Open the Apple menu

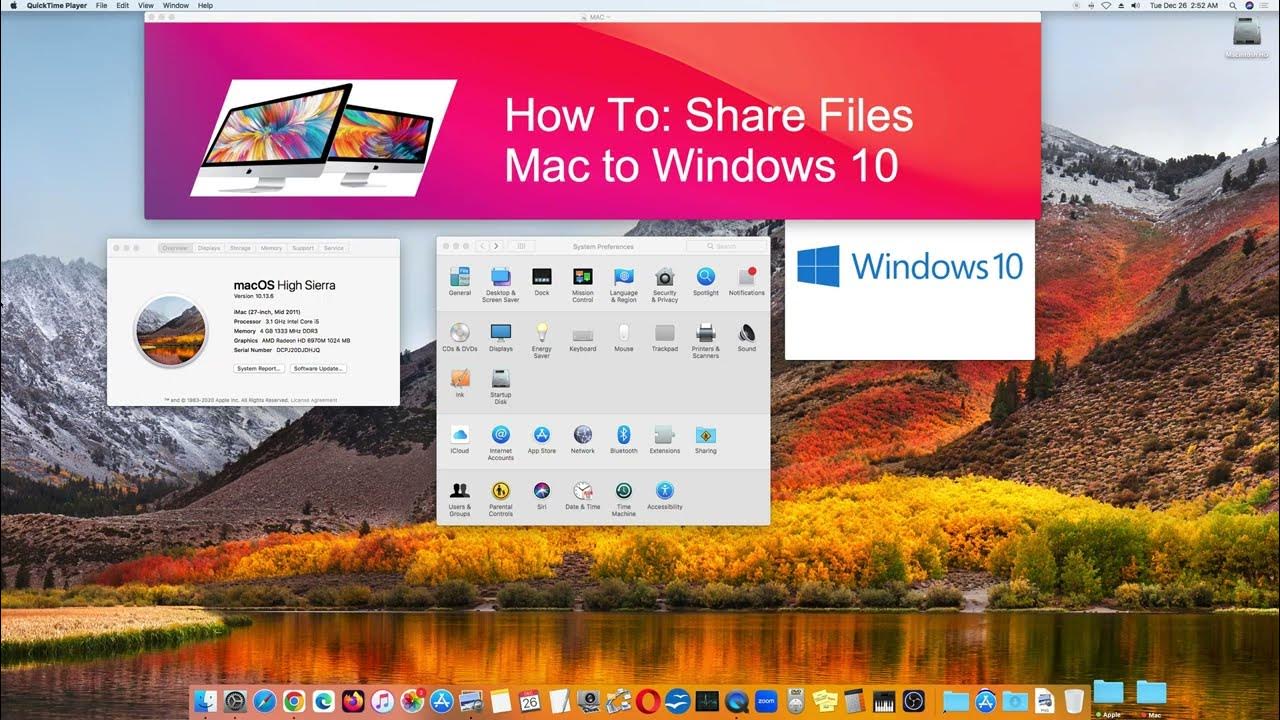coord(13,5)
